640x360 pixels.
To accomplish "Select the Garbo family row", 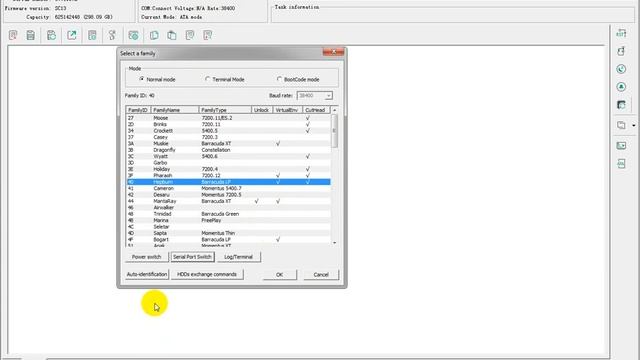I will click(x=228, y=162).
